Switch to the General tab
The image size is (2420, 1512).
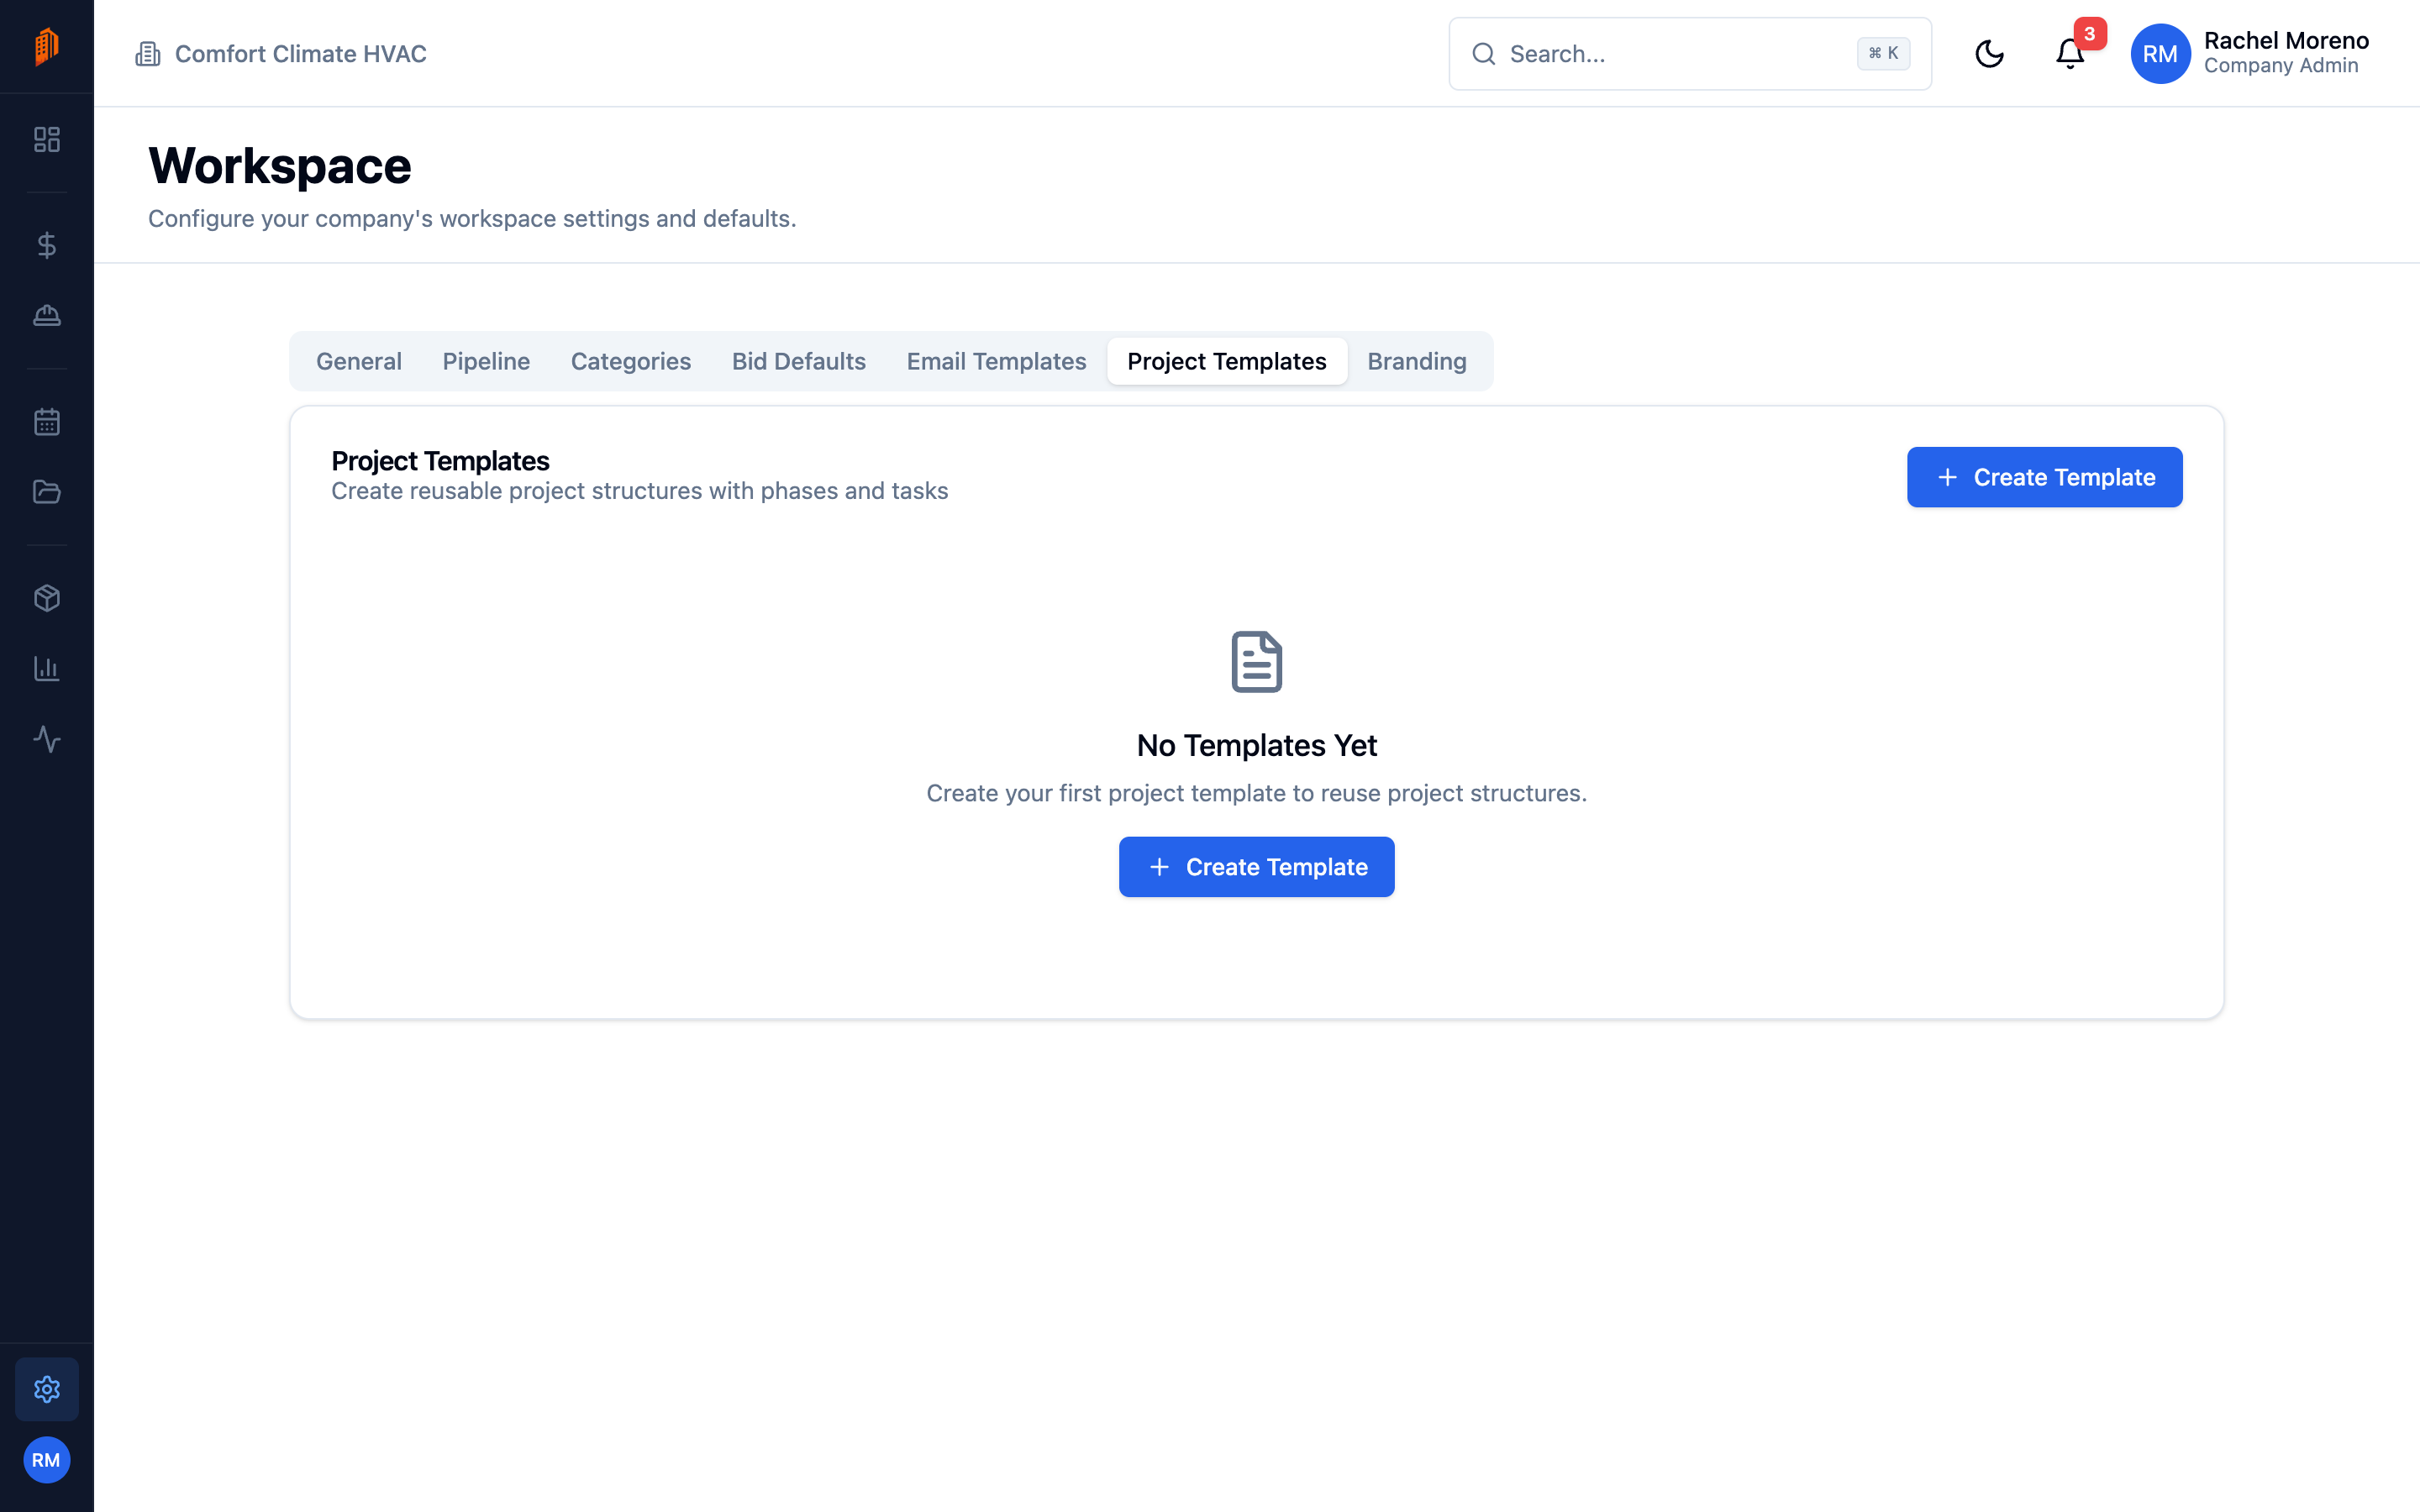tap(359, 361)
